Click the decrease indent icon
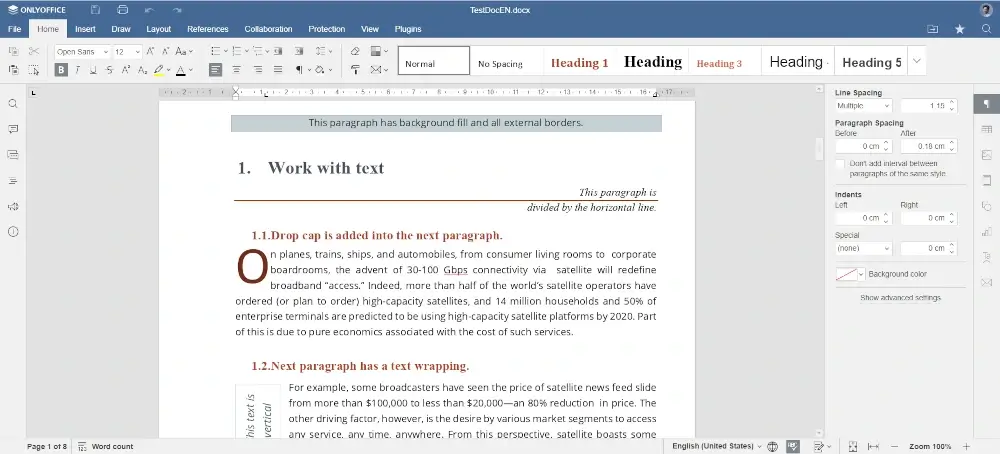Image resolution: width=1000 pixels, height=454 pixels. (278, 52)
